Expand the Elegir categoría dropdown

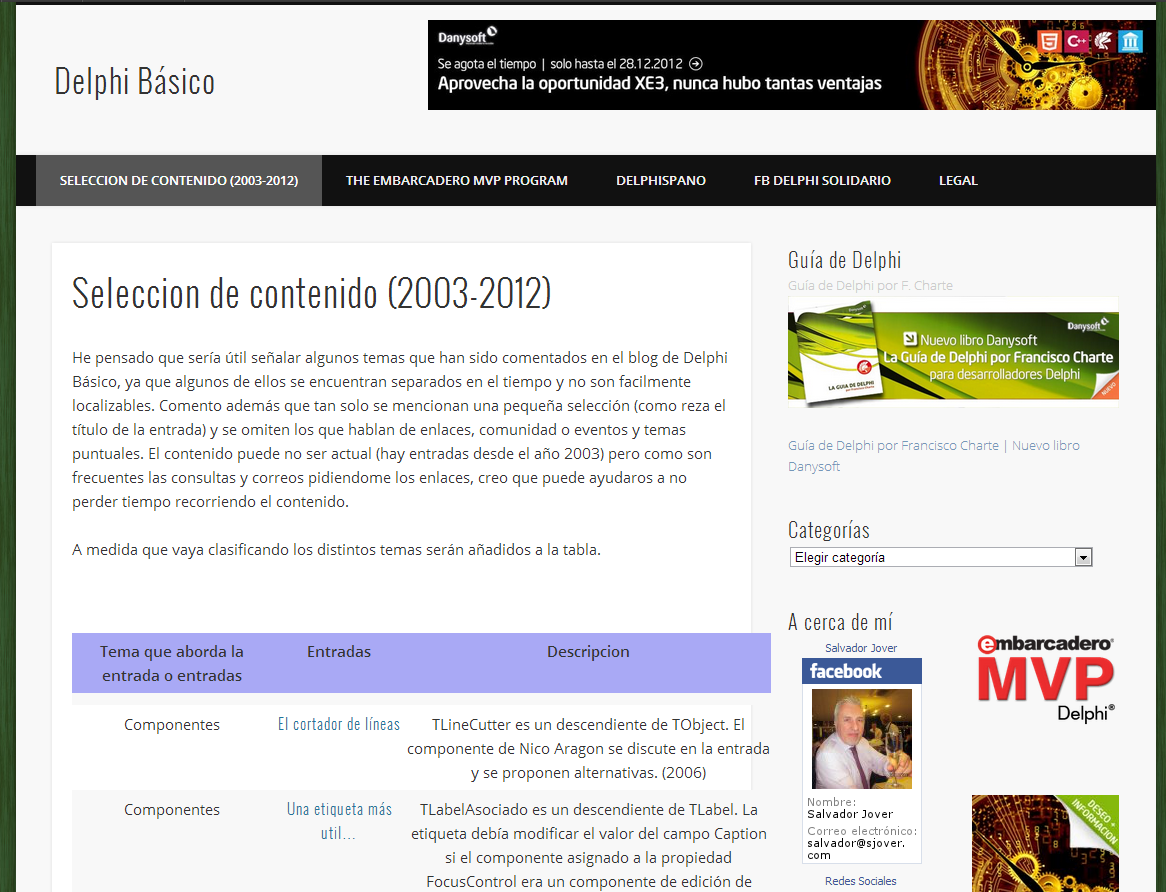pos(931,558)
